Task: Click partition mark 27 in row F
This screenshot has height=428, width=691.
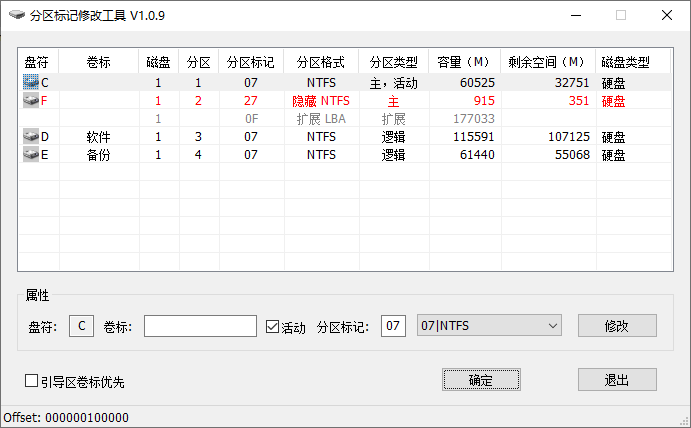Action: point(251,101)
